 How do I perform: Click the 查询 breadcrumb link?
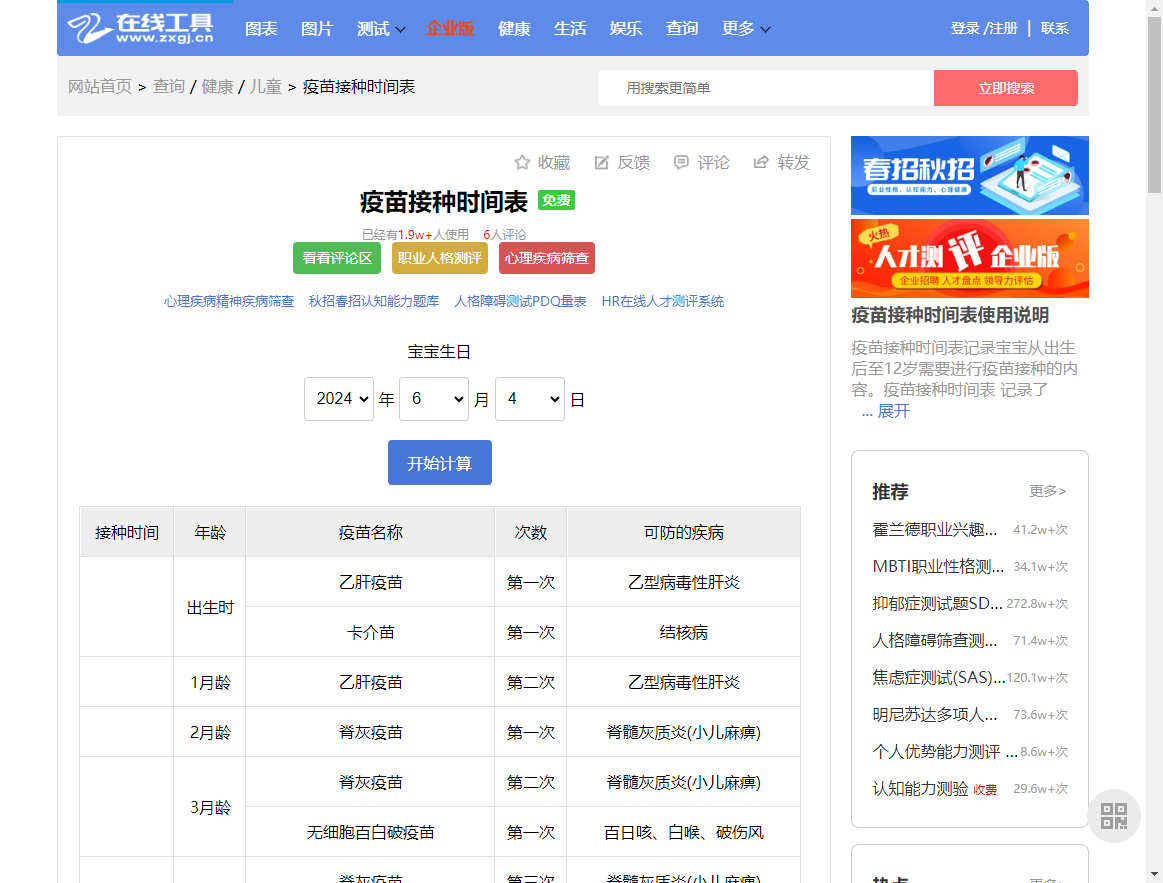pyautogui.click(x=168, y=87)
